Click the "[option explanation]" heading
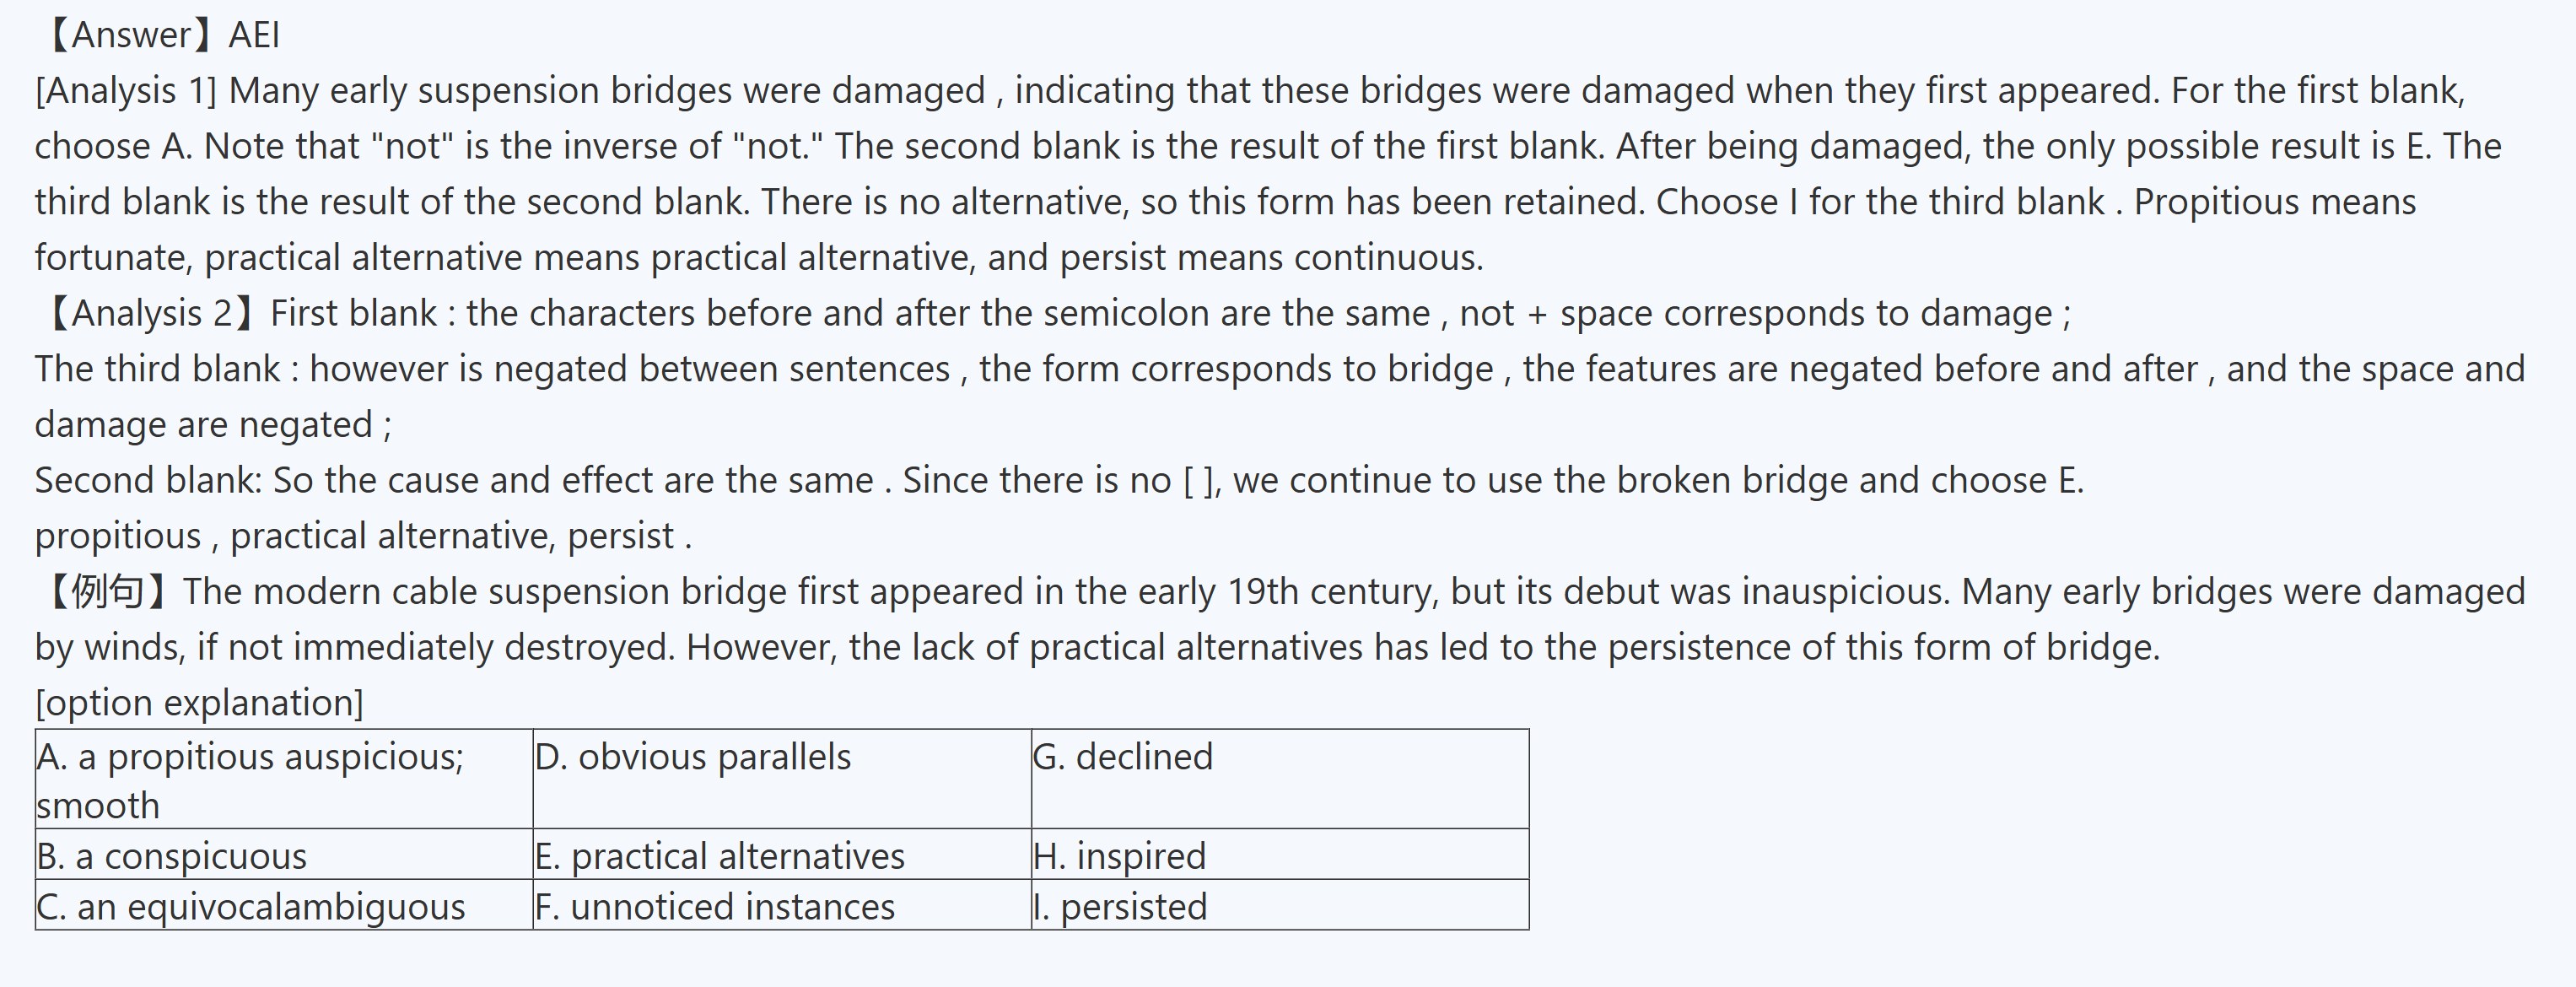This screenshot has height=987, width=2576. click(199, 703)
